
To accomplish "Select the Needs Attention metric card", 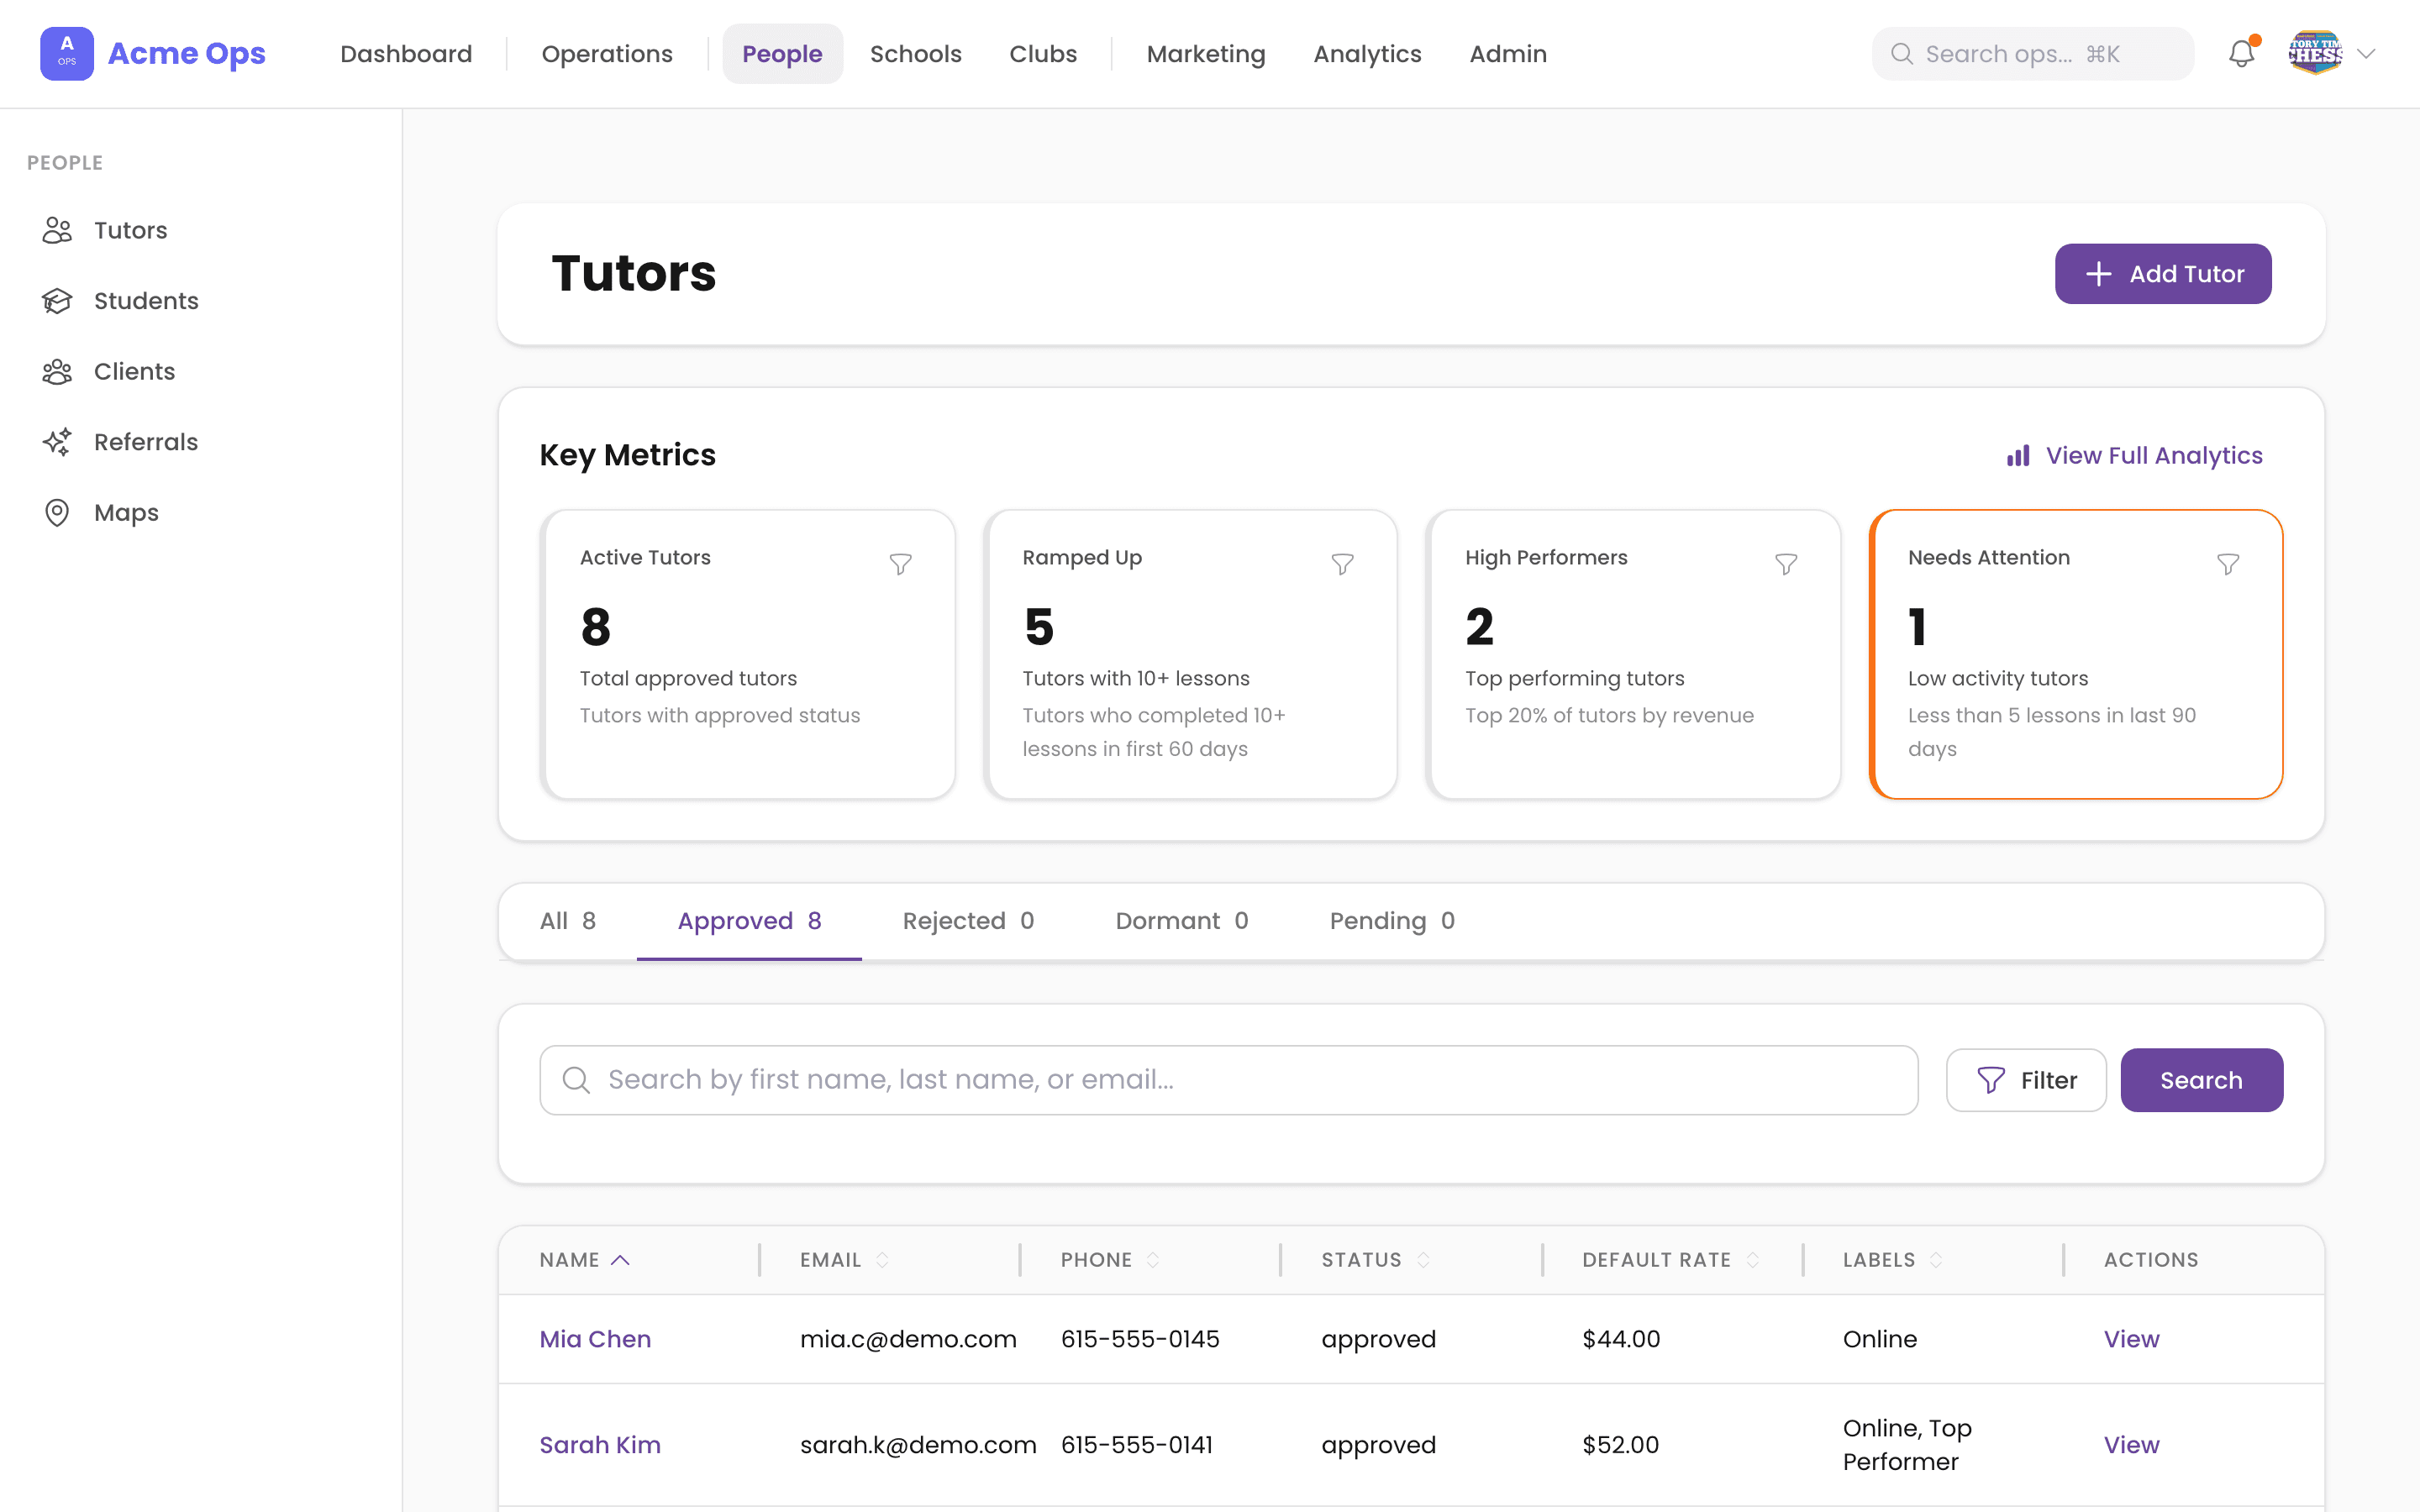I will point(2076,654).
